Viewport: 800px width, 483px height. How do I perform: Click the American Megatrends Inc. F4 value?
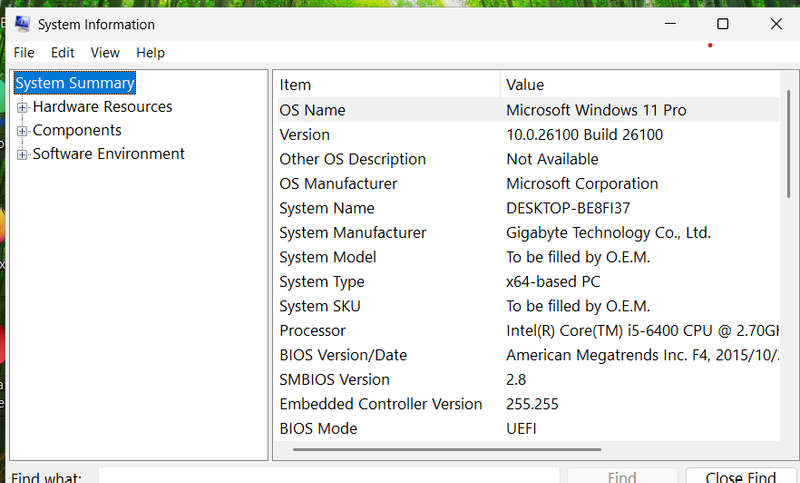point(642,355)
